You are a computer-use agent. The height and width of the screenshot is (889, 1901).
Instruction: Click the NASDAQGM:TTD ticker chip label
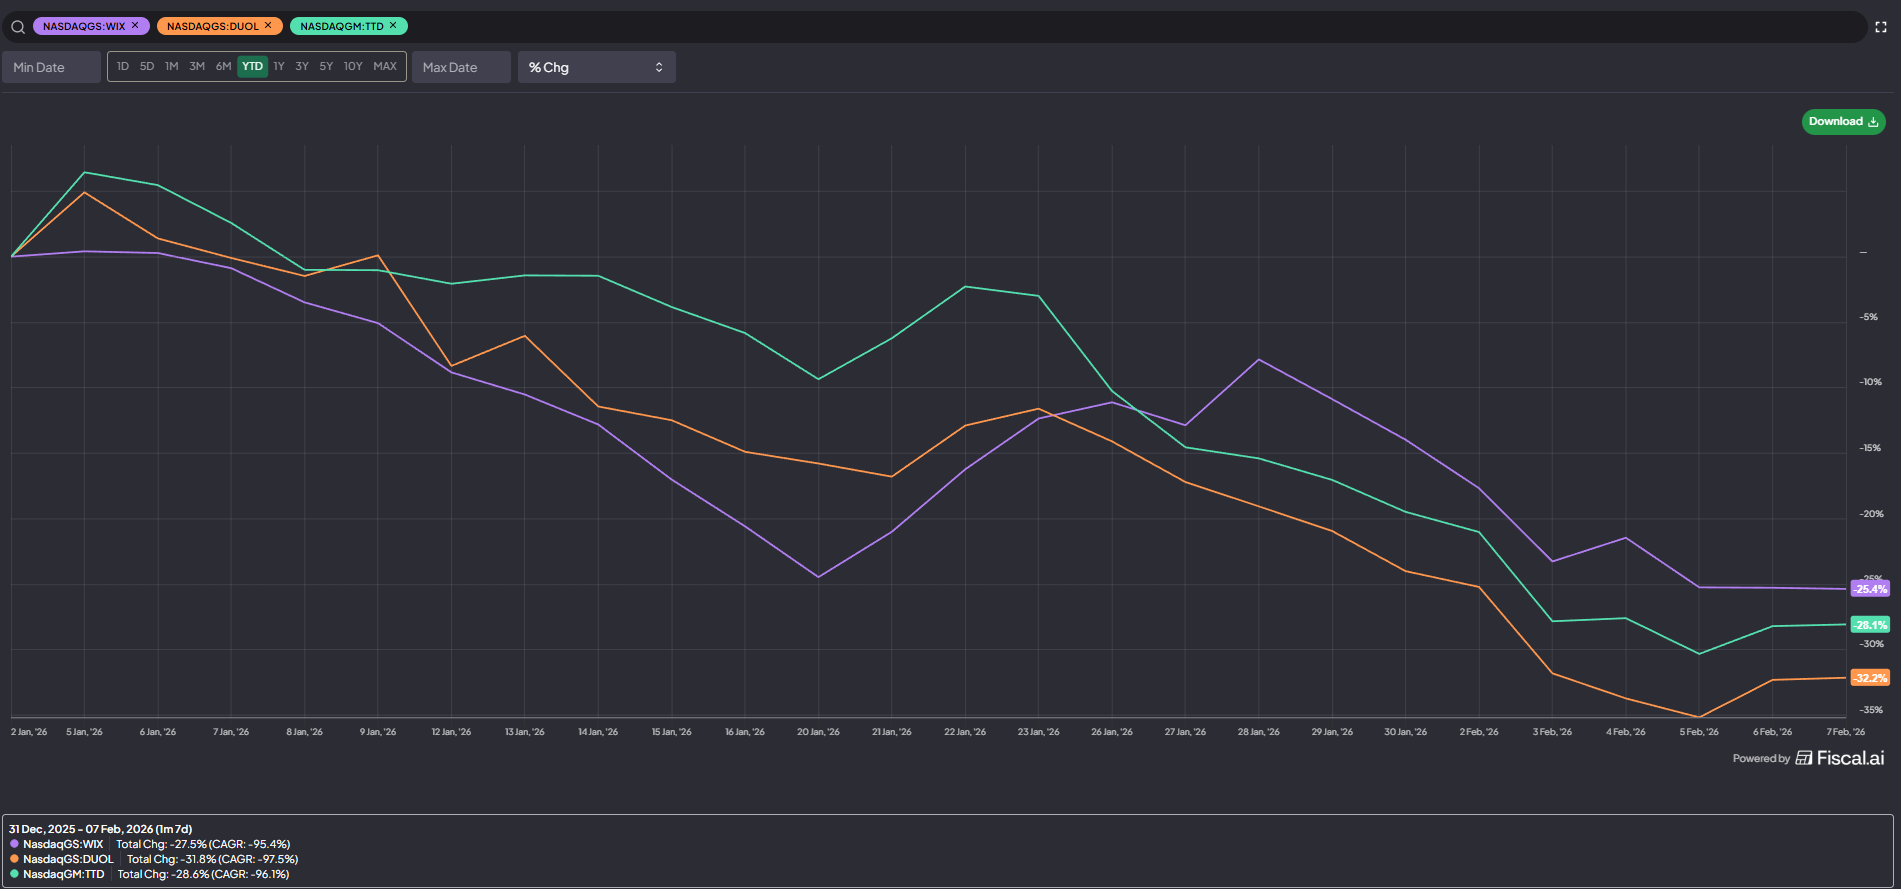point(342,26)
